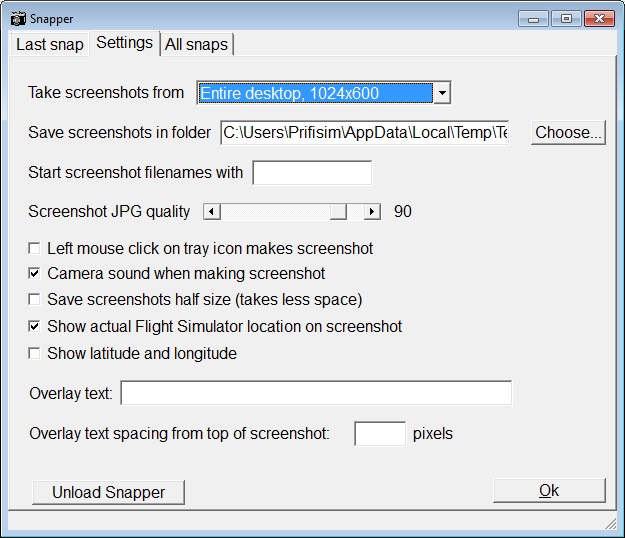
Task: Click the JPG quality slider right arrow
Action: point(372,211)
